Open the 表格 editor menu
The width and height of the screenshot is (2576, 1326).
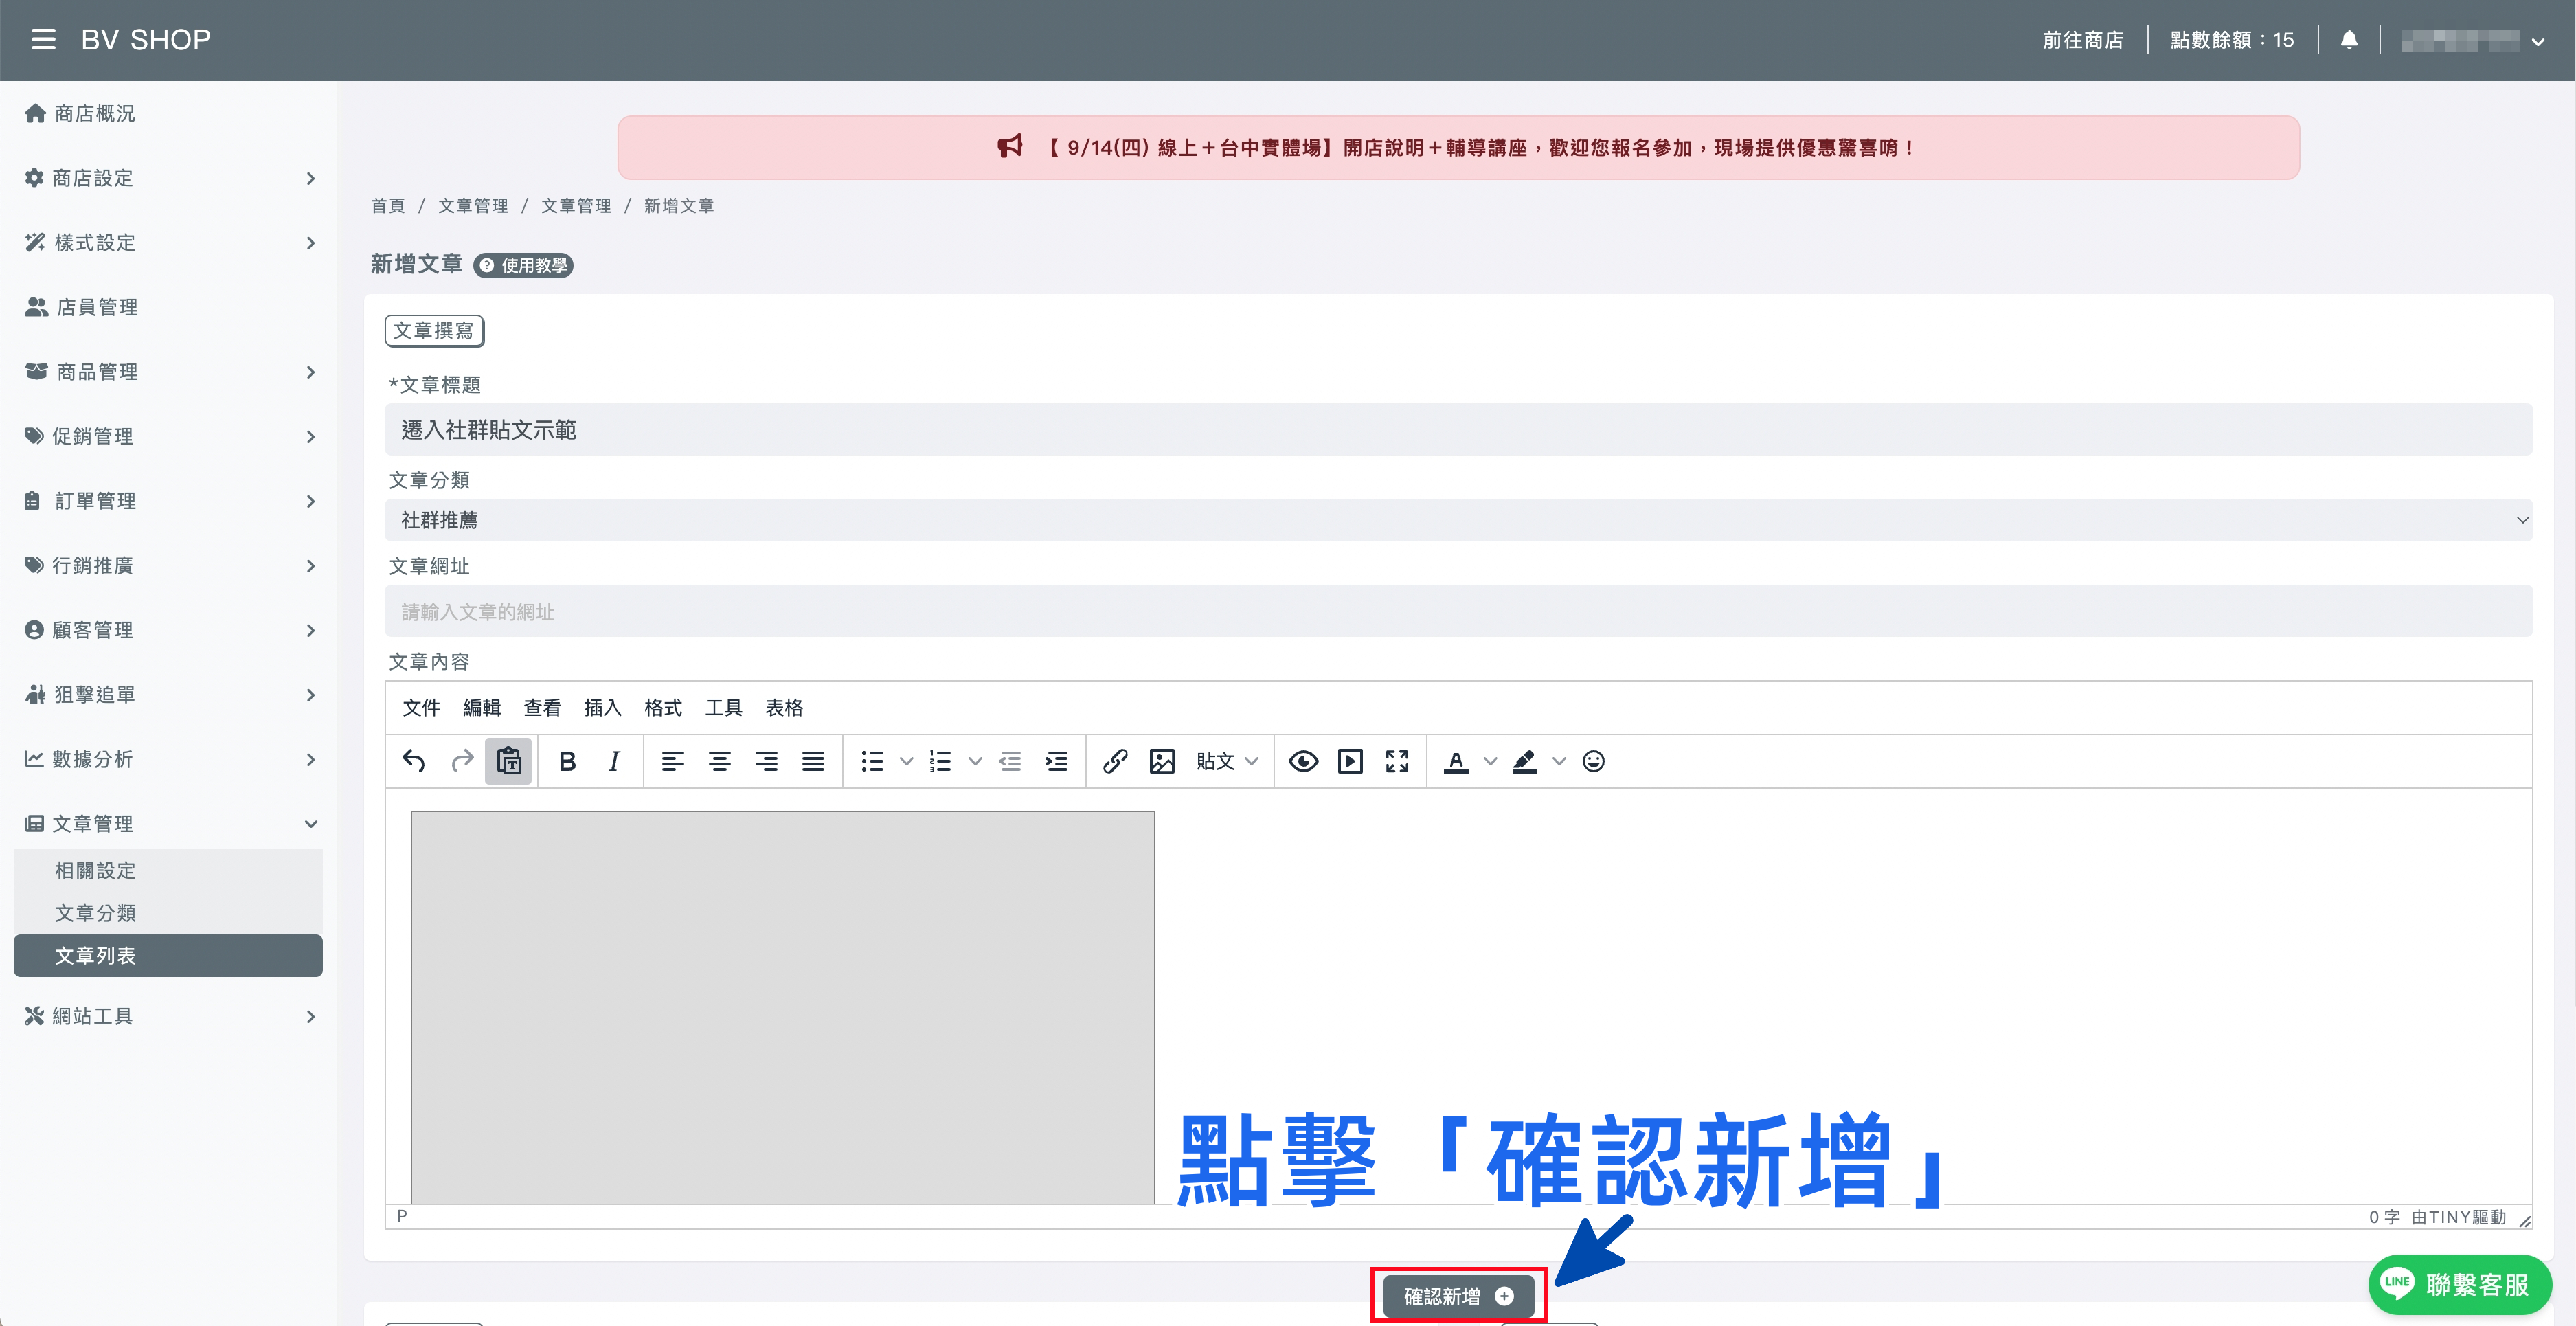pyautogui.click(x=784, y=707)
